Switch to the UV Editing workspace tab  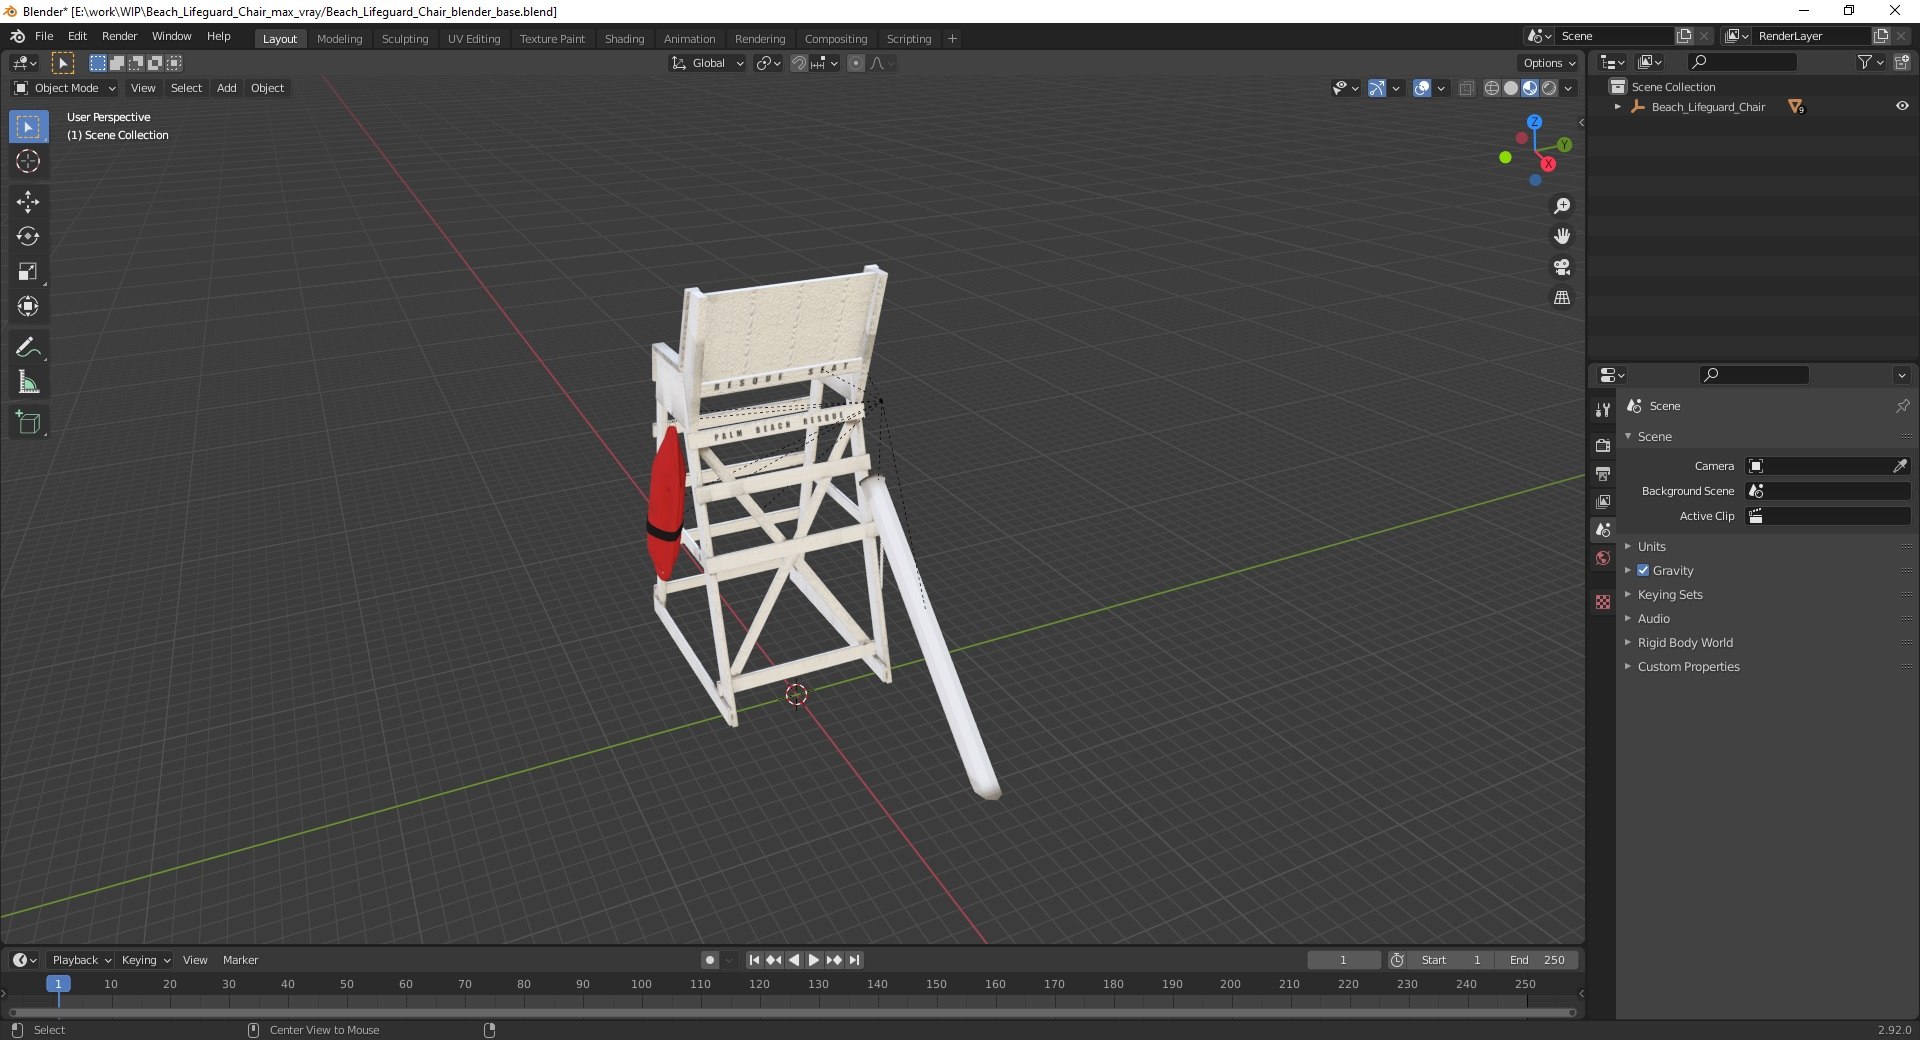click(x=473, y=39)
